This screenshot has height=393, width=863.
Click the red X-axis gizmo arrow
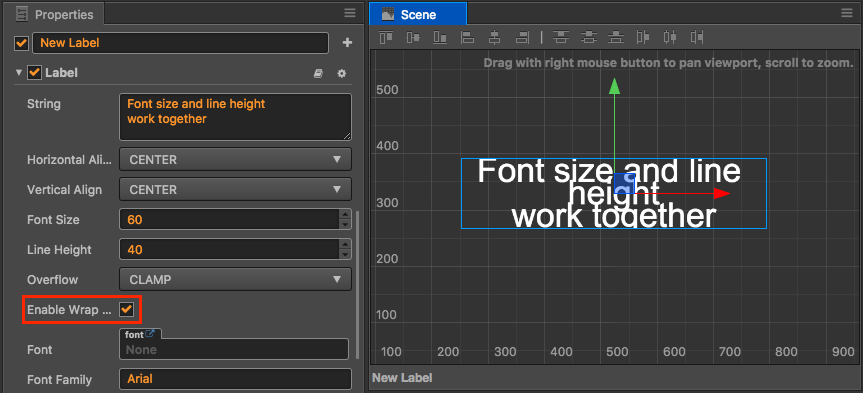tap(722, 193)
